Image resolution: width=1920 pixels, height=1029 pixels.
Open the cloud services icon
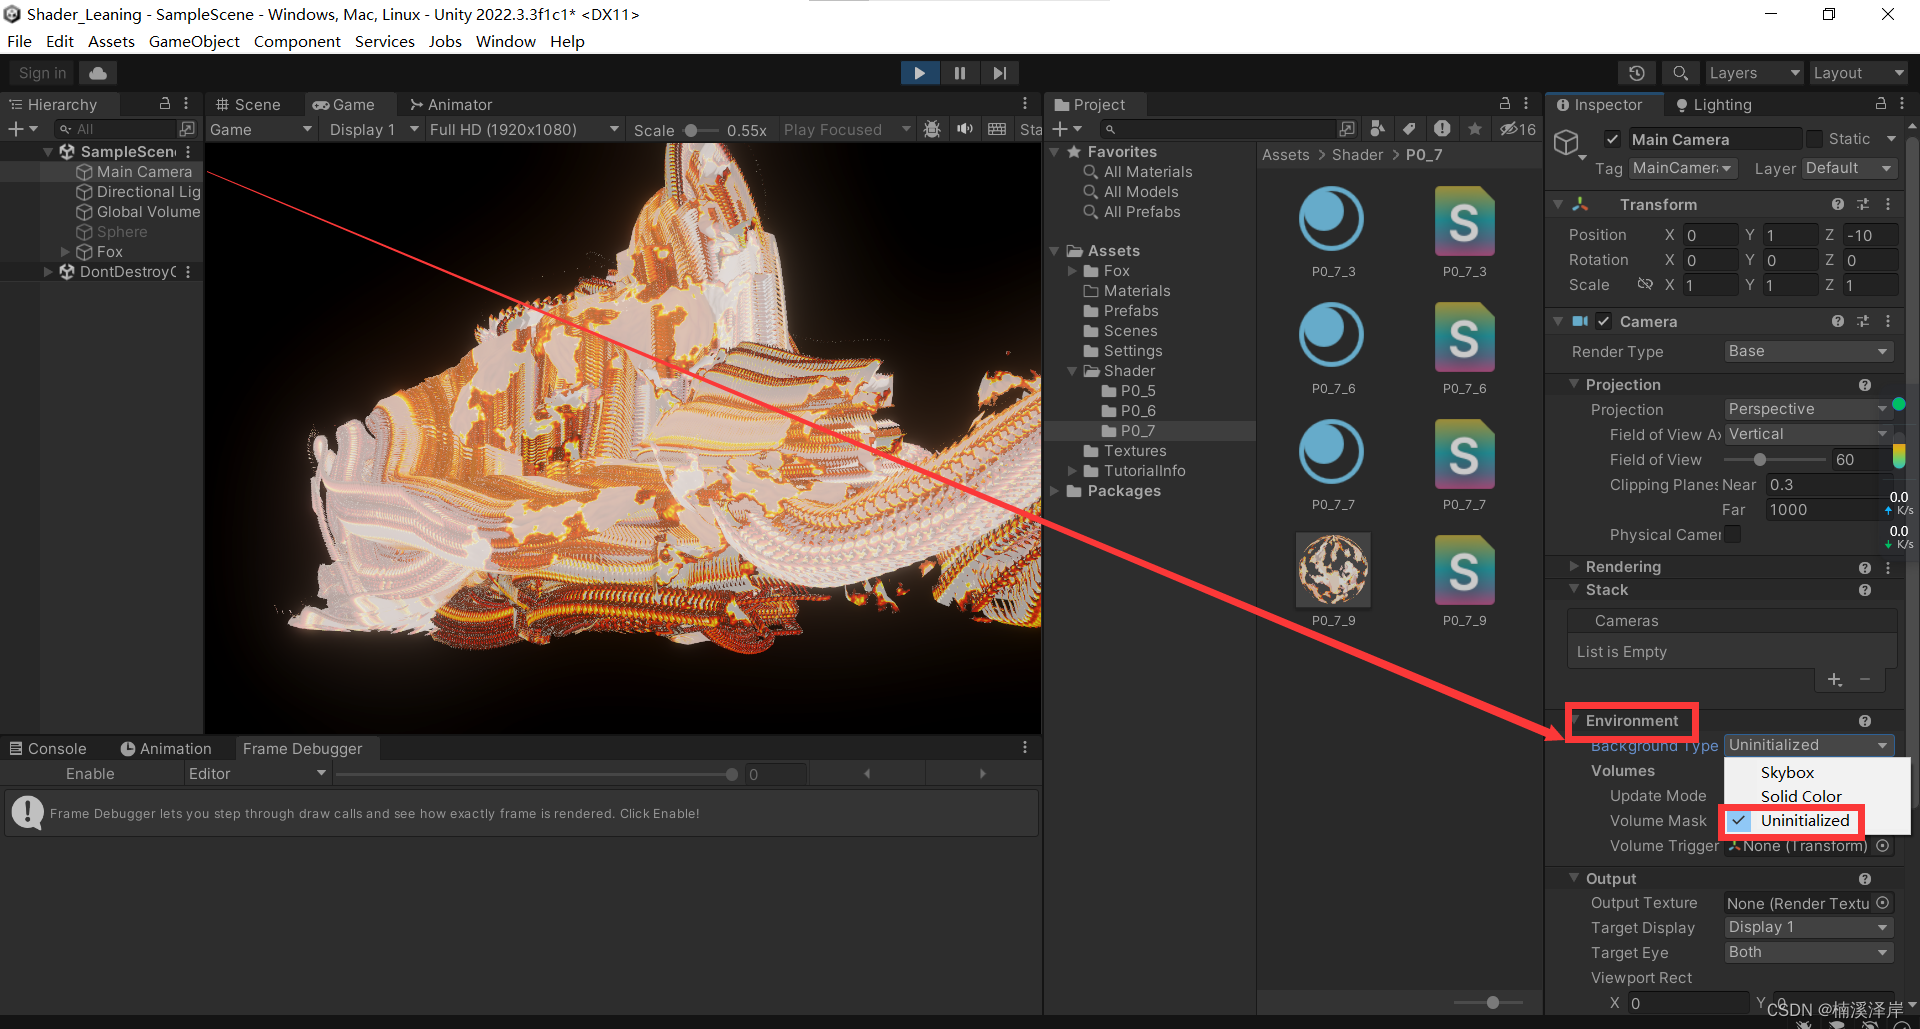(x=98, y=73)
